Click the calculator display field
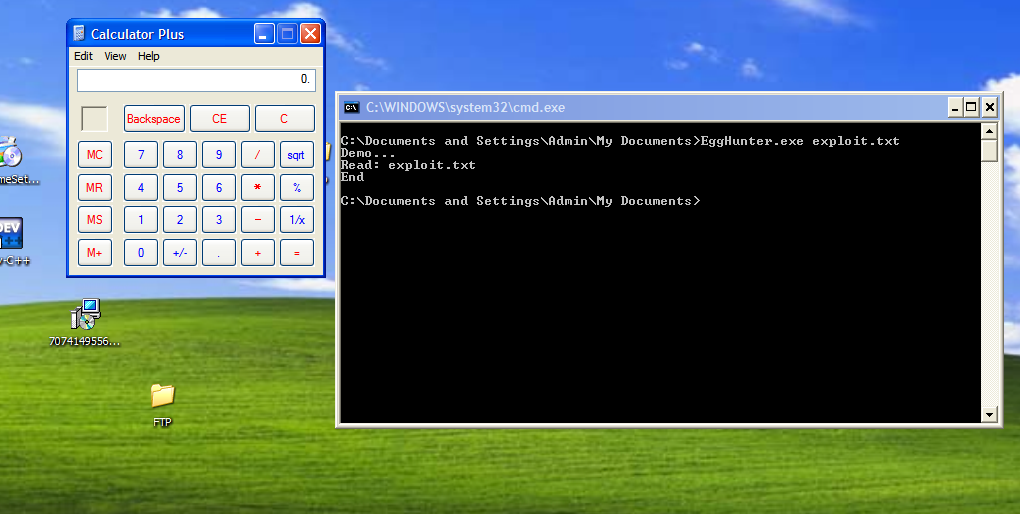 point(196,80)
